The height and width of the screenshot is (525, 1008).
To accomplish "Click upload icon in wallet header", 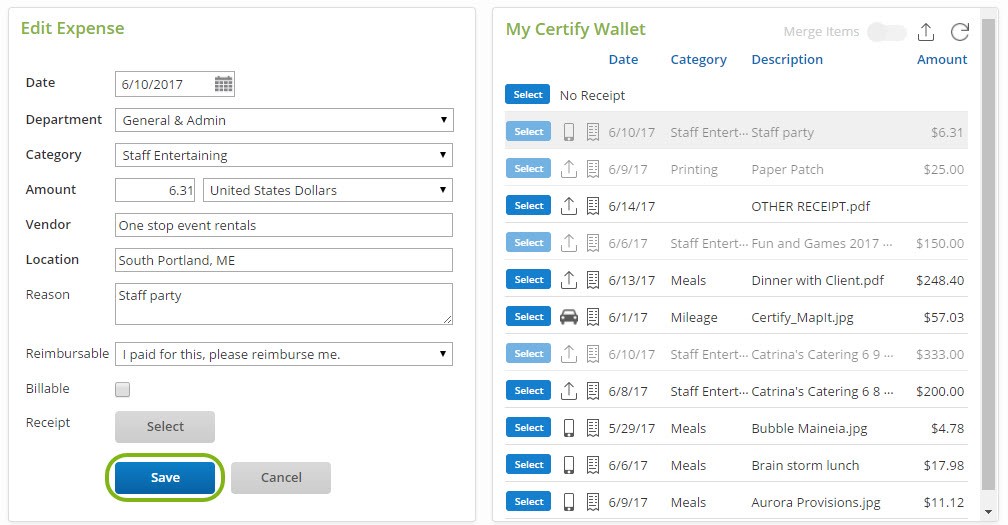I will pyautogui.click(x=926, y=32).
